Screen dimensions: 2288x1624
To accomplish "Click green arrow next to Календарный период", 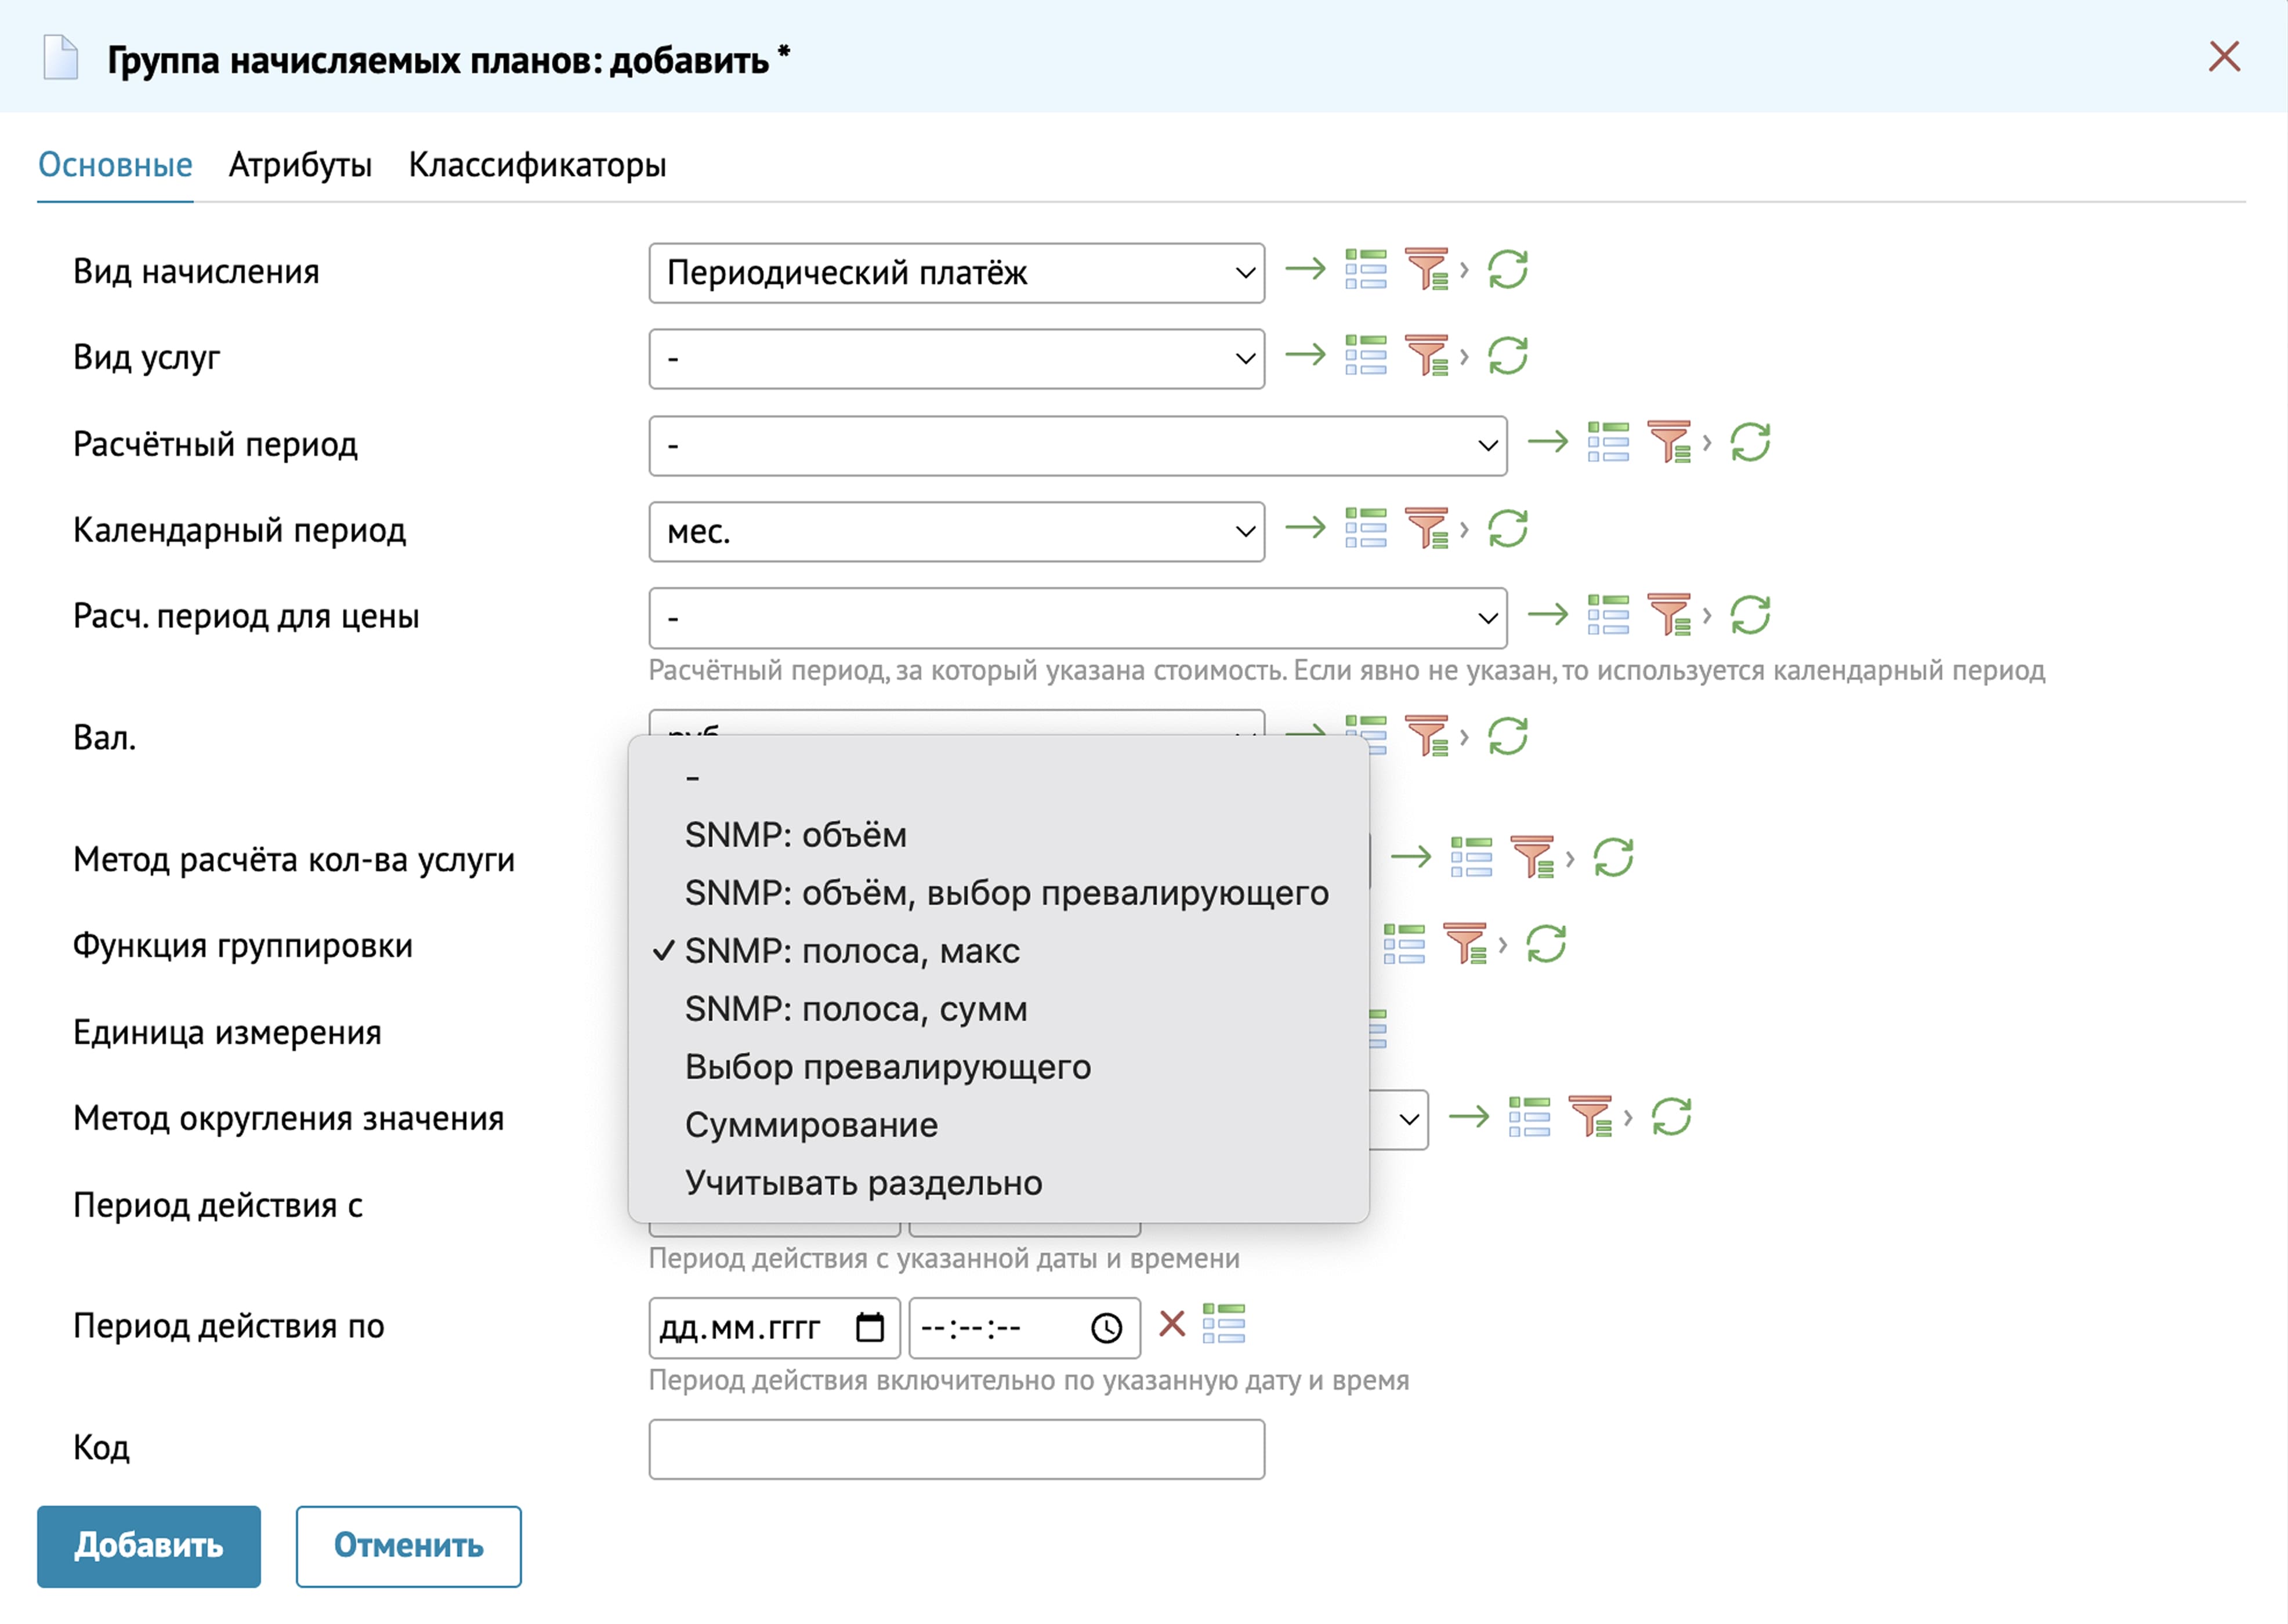I will coord(1305,528).
